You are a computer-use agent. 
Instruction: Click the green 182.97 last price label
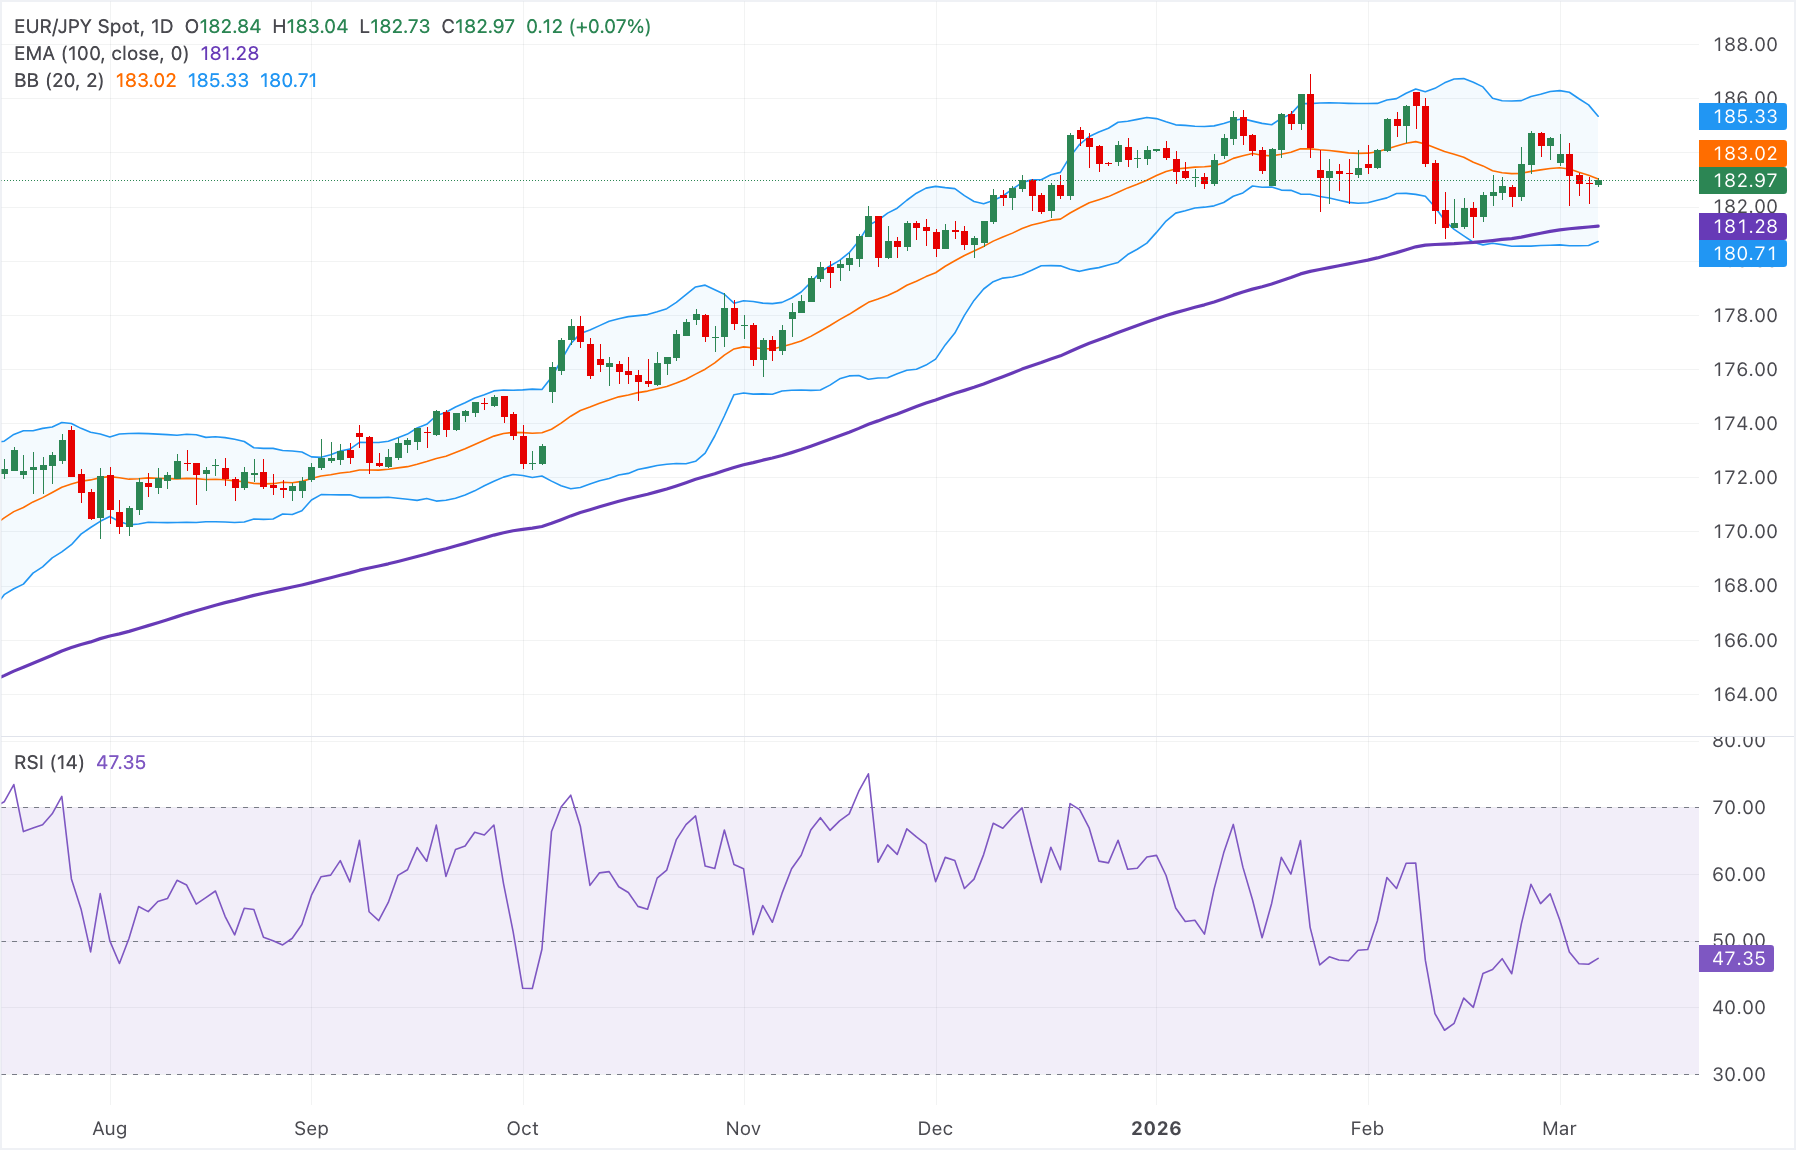click(1742, 181)
